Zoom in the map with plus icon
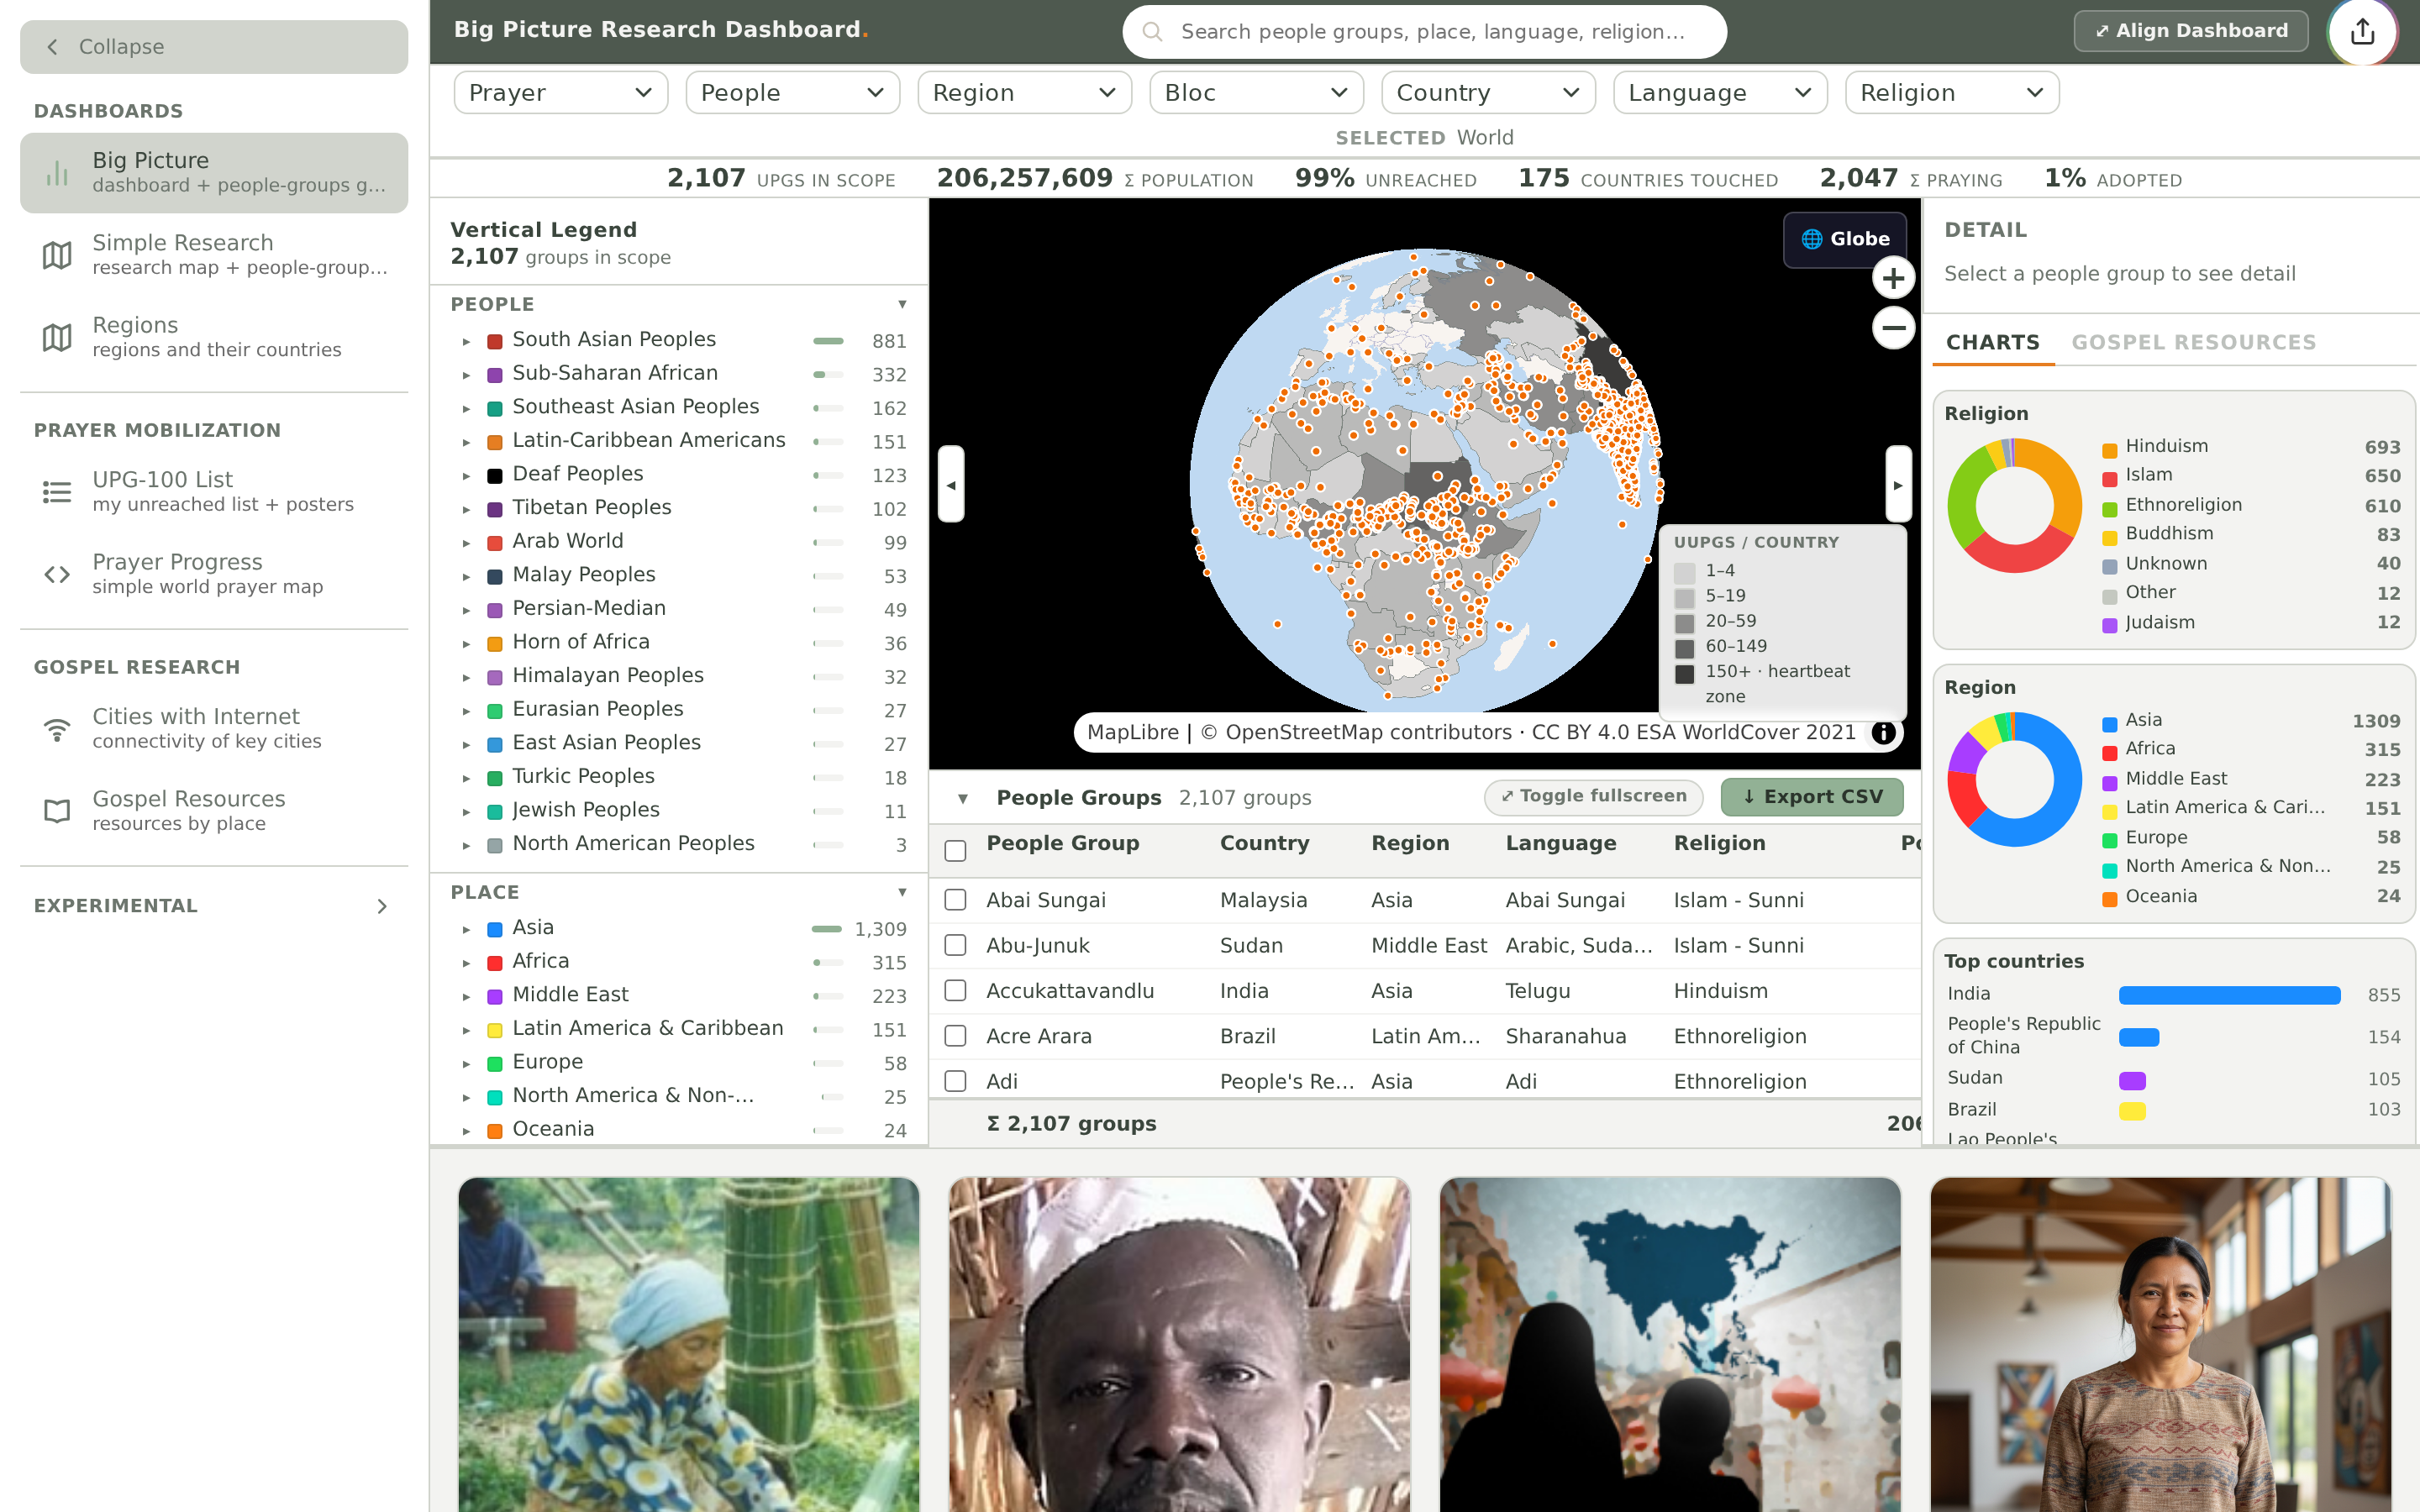The height and width of the screenshot is (1512, 2420). 1893,278
